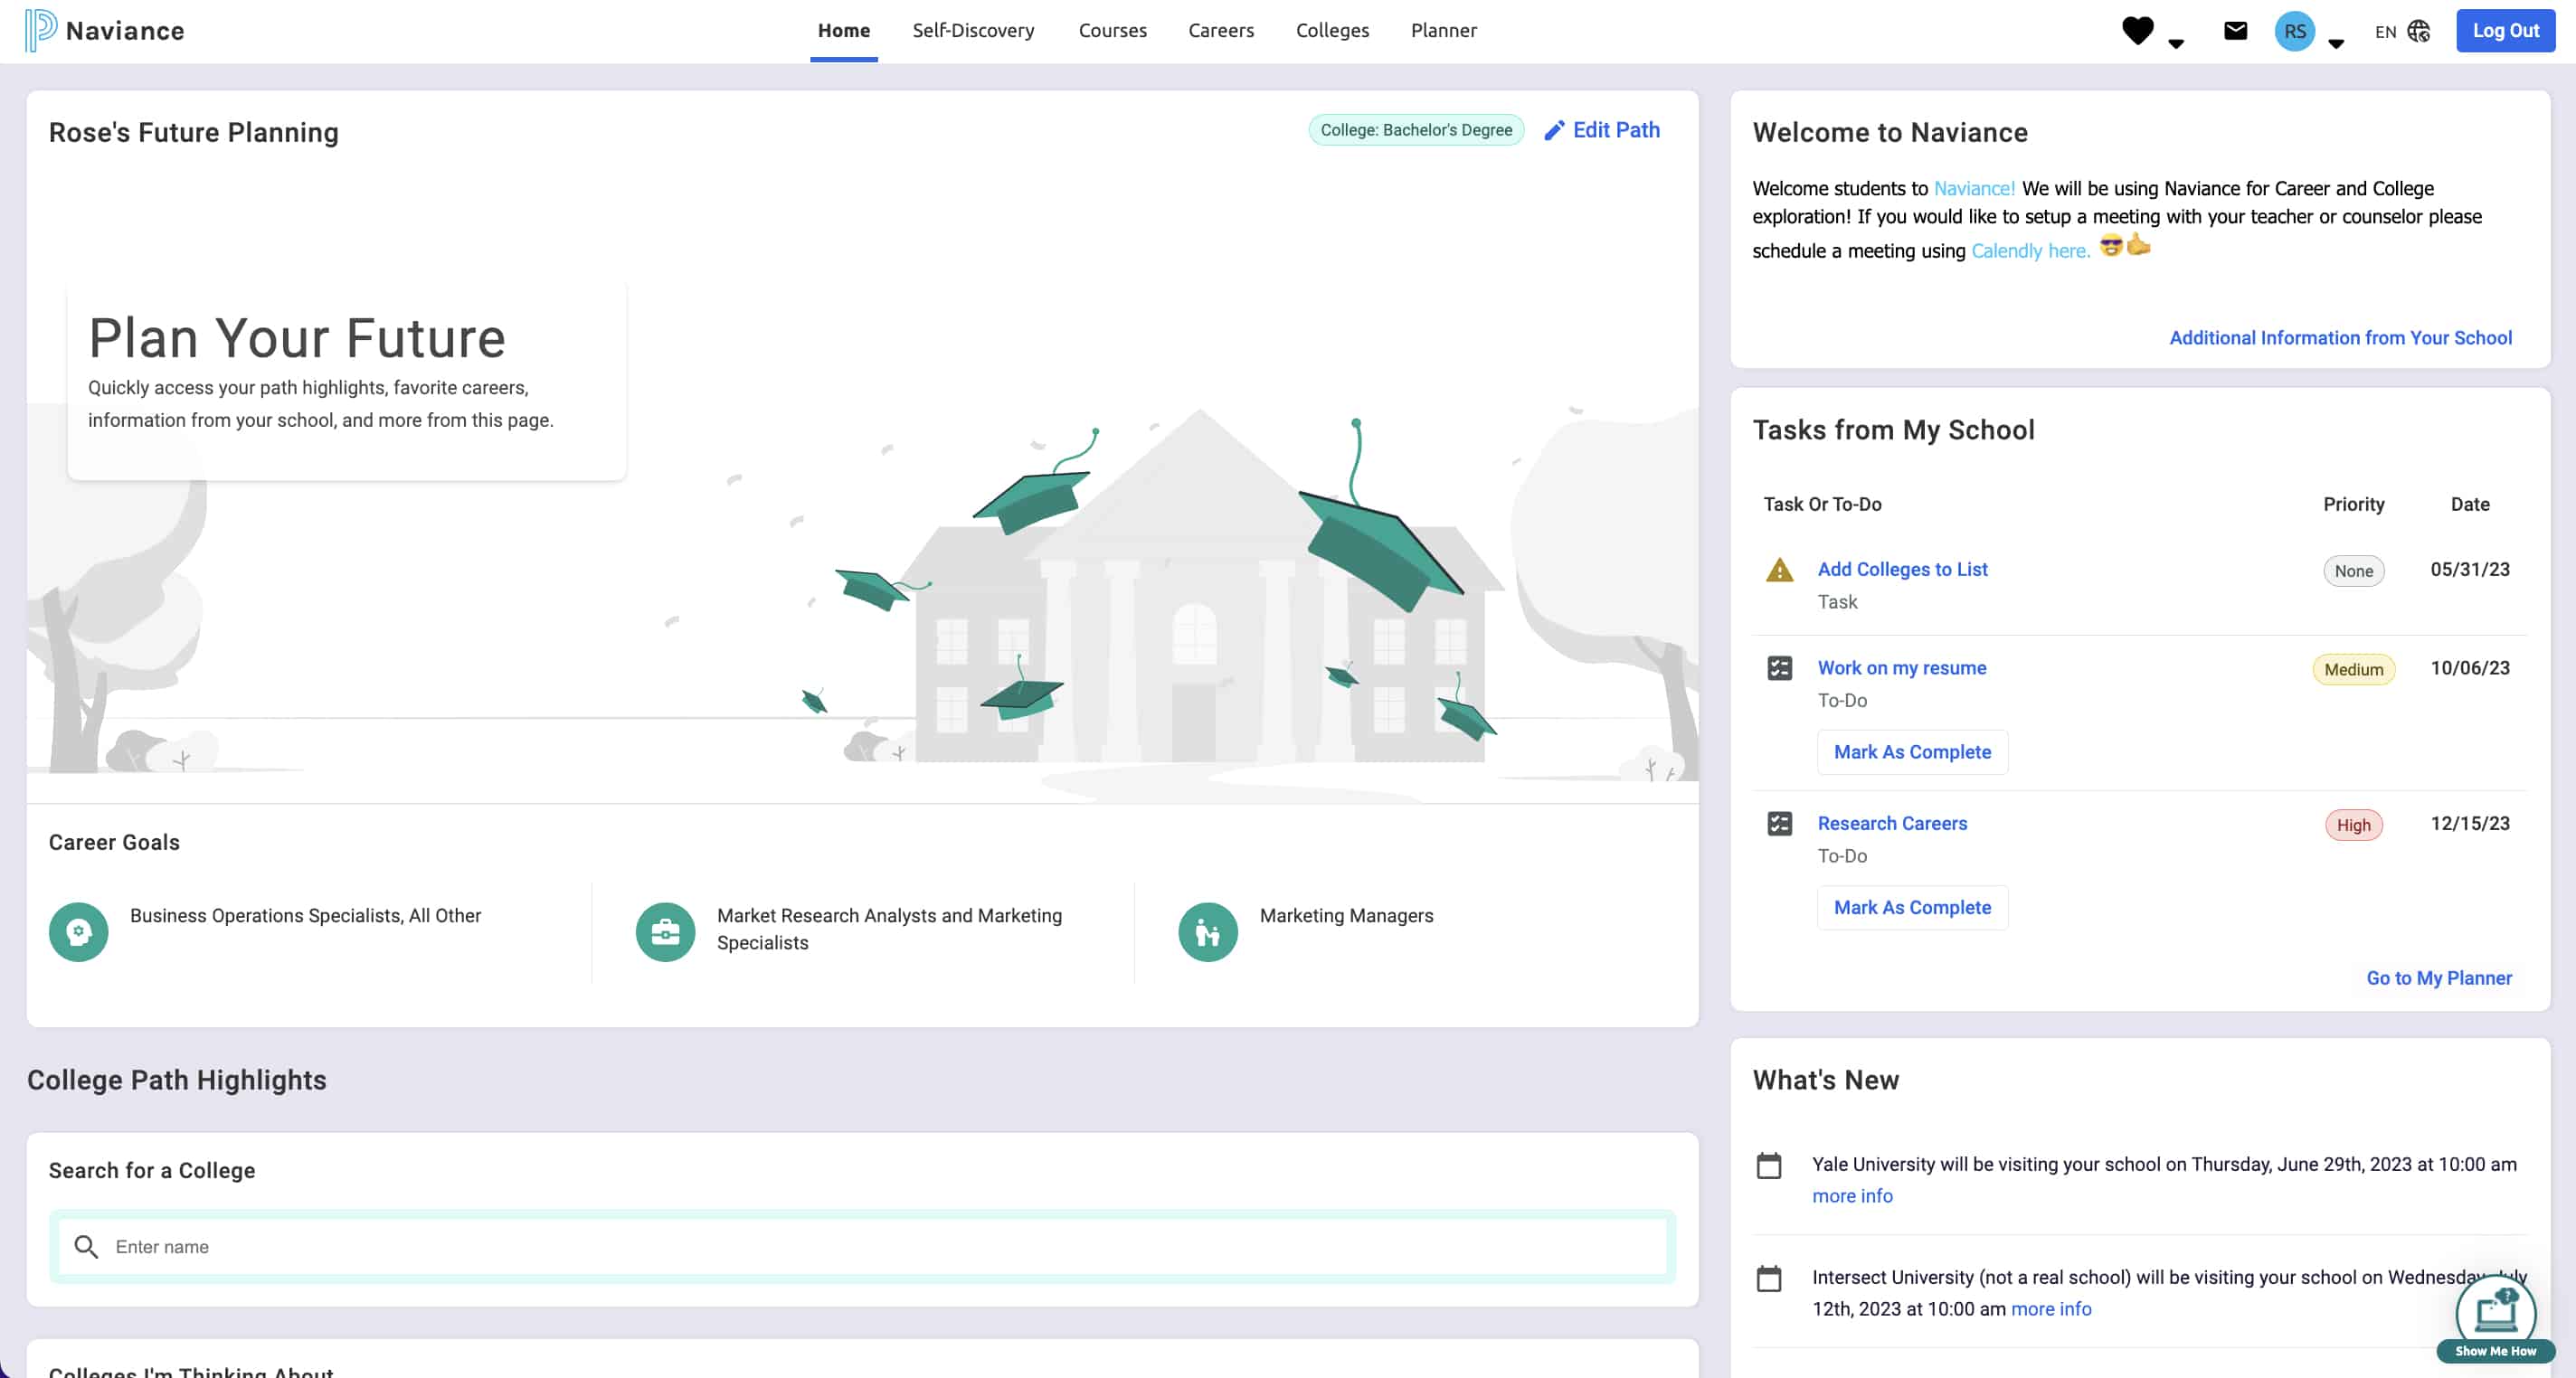Click more info for Yale University visit

coord(1852,1196)
